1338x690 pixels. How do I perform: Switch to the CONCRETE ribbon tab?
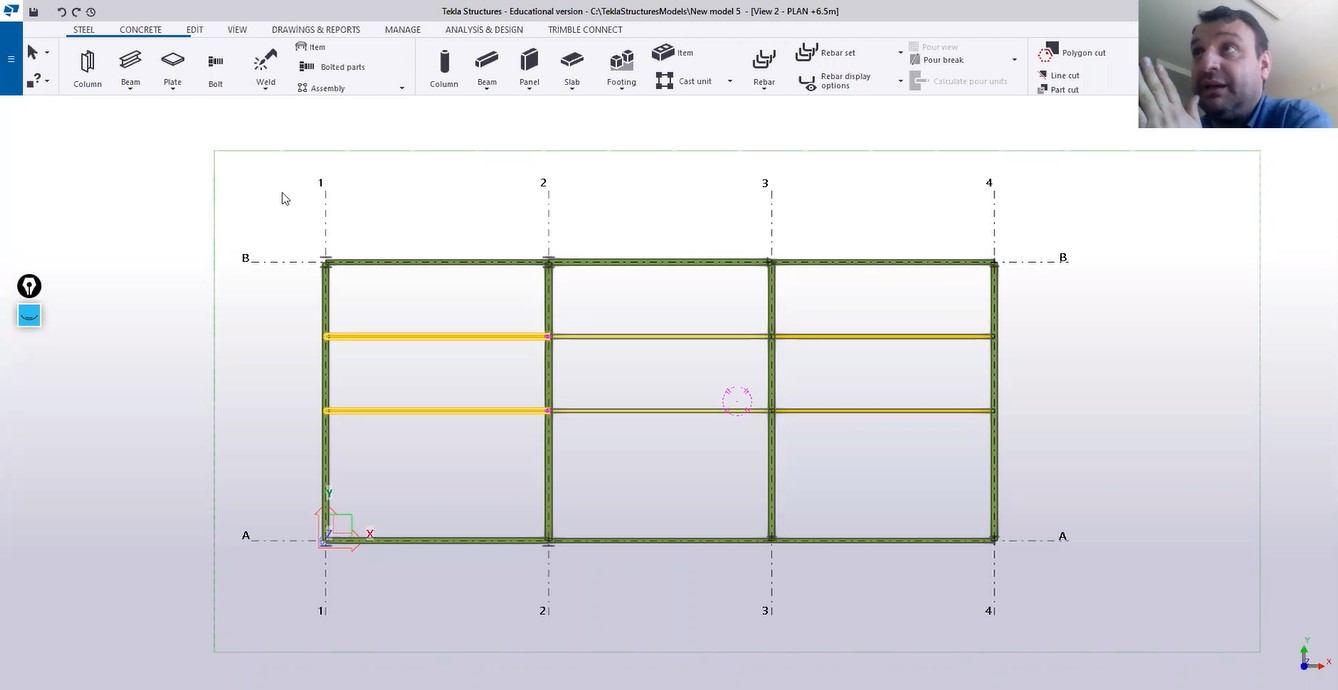[x=141, y=29]
